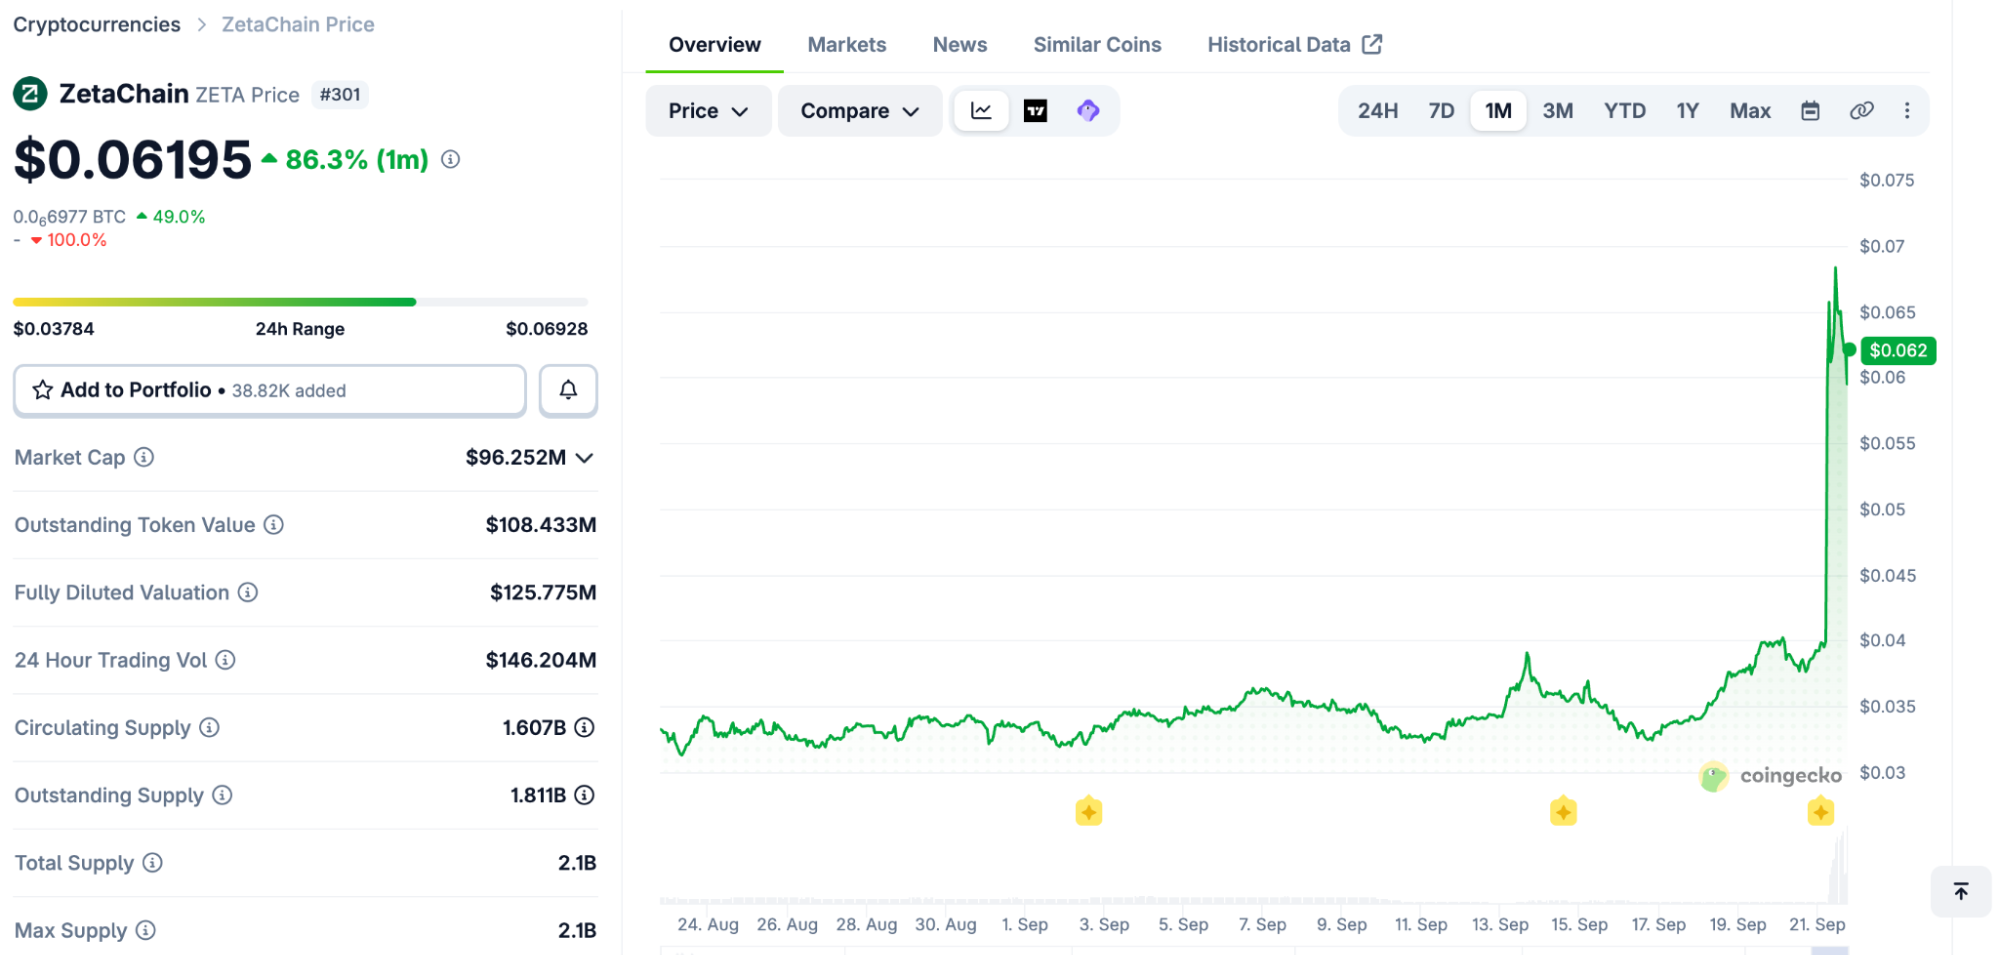1999x955 pixels.
Task: Click the $125.775M fully diluted valuation
Action: (x=543, y=592)
